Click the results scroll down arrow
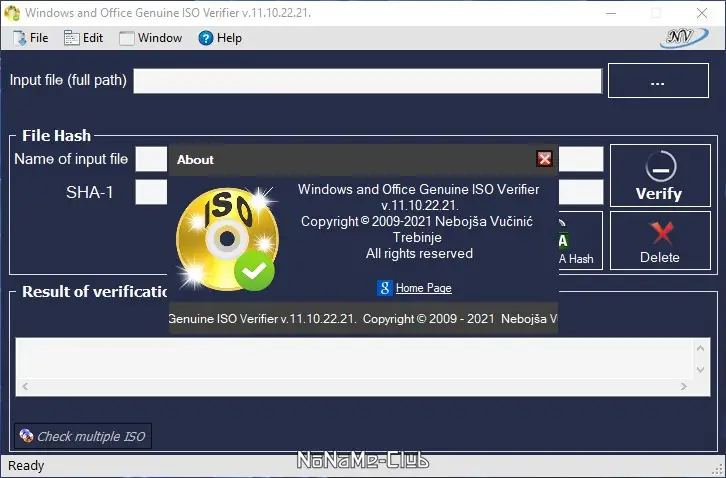The height and width of the screenshot is (478, 726). tap(700, 370)
